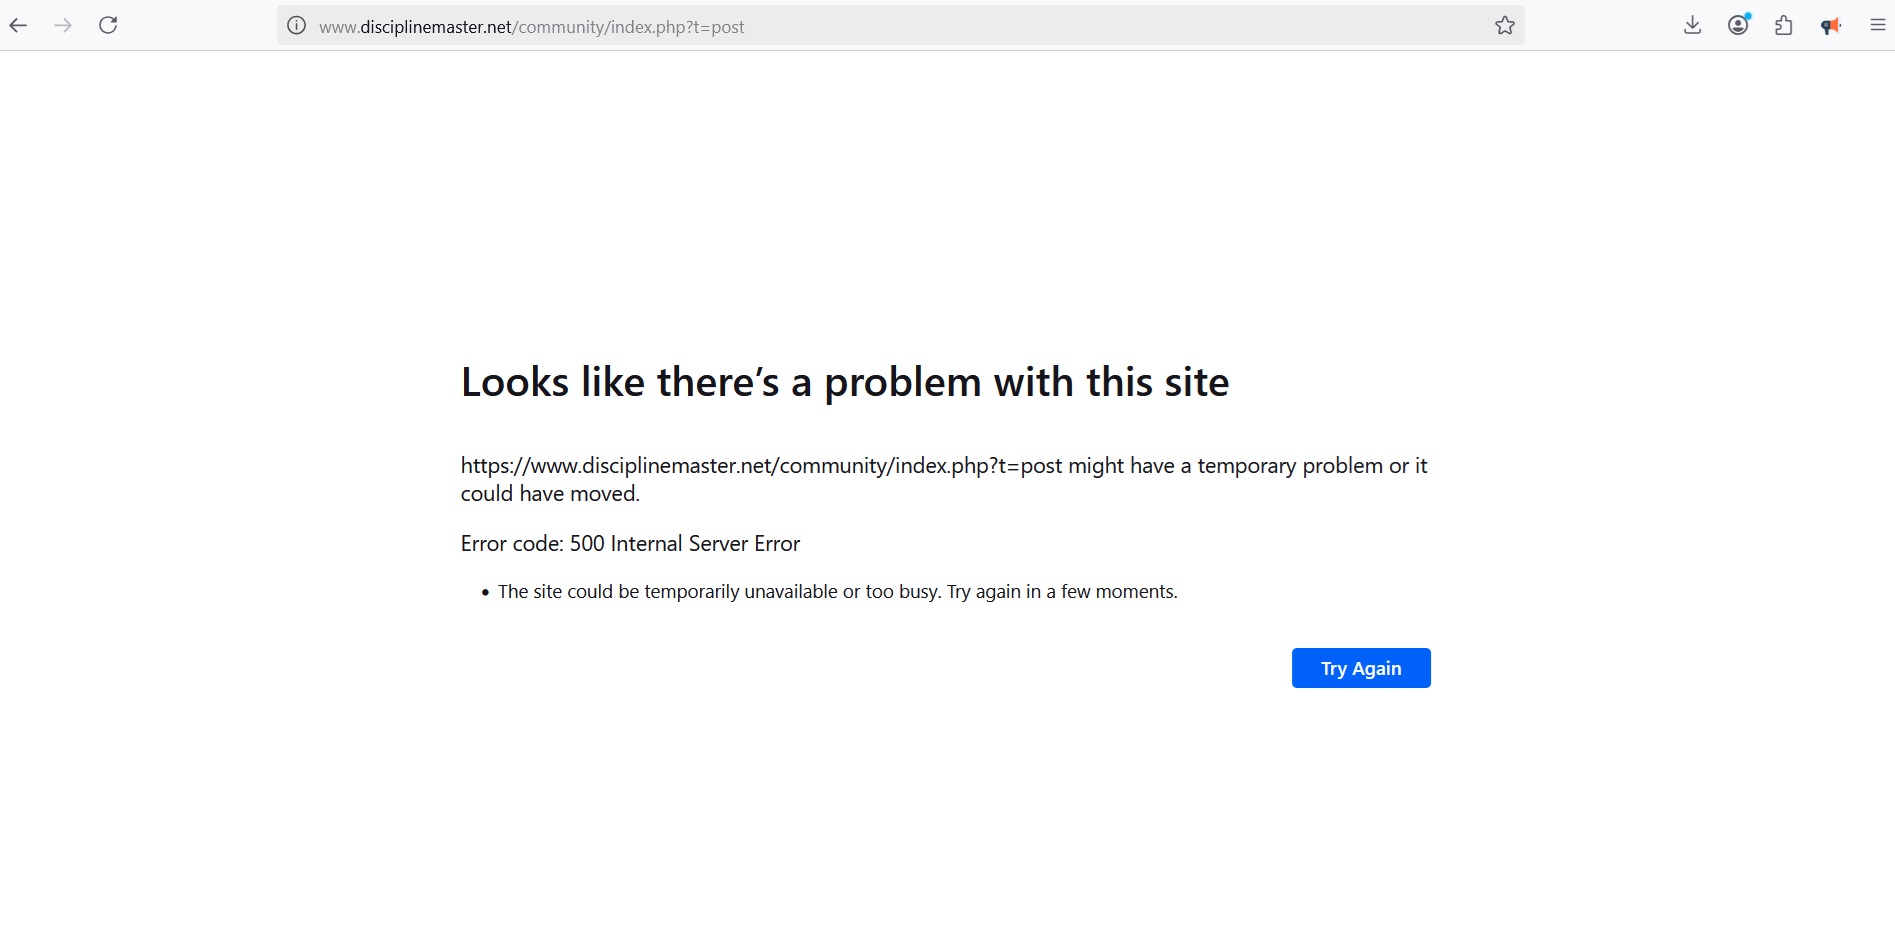Click empty address bar space left of star

[1100, 26]
